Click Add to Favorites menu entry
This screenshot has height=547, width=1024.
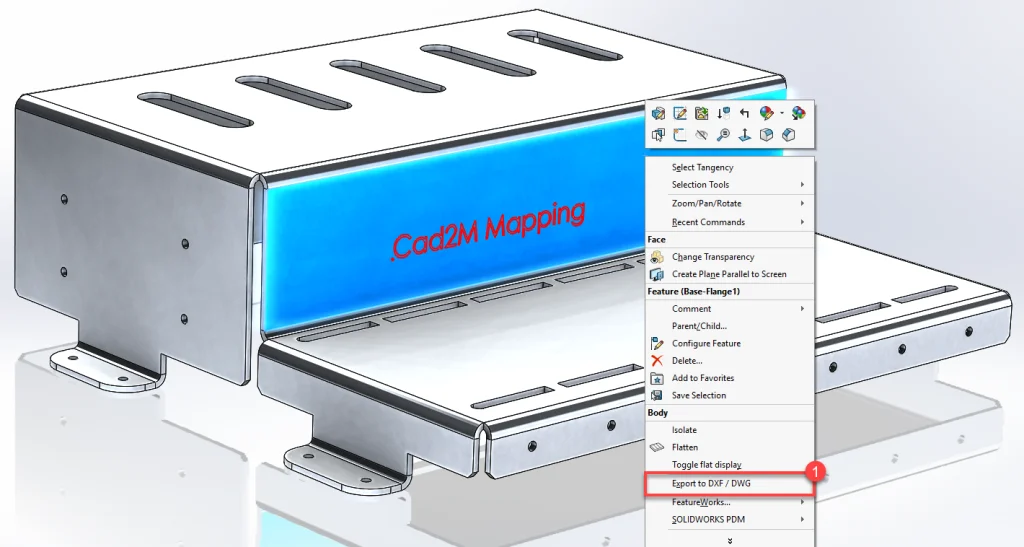coord(702,378)
